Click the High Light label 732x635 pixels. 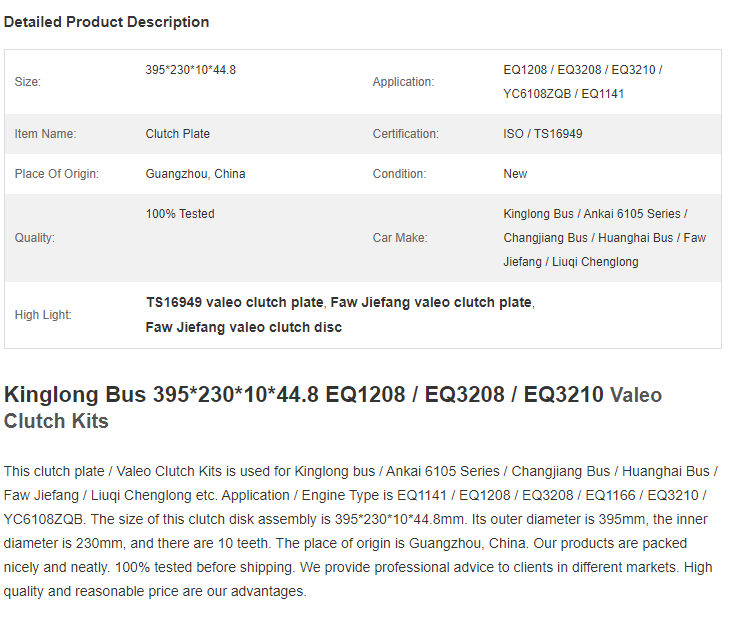[43, 315]
